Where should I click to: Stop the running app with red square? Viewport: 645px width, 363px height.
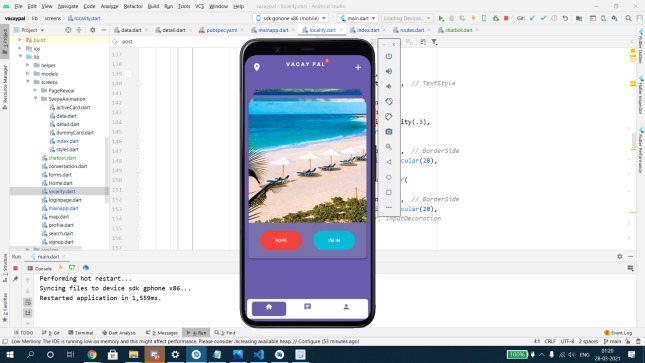[506, 19]
